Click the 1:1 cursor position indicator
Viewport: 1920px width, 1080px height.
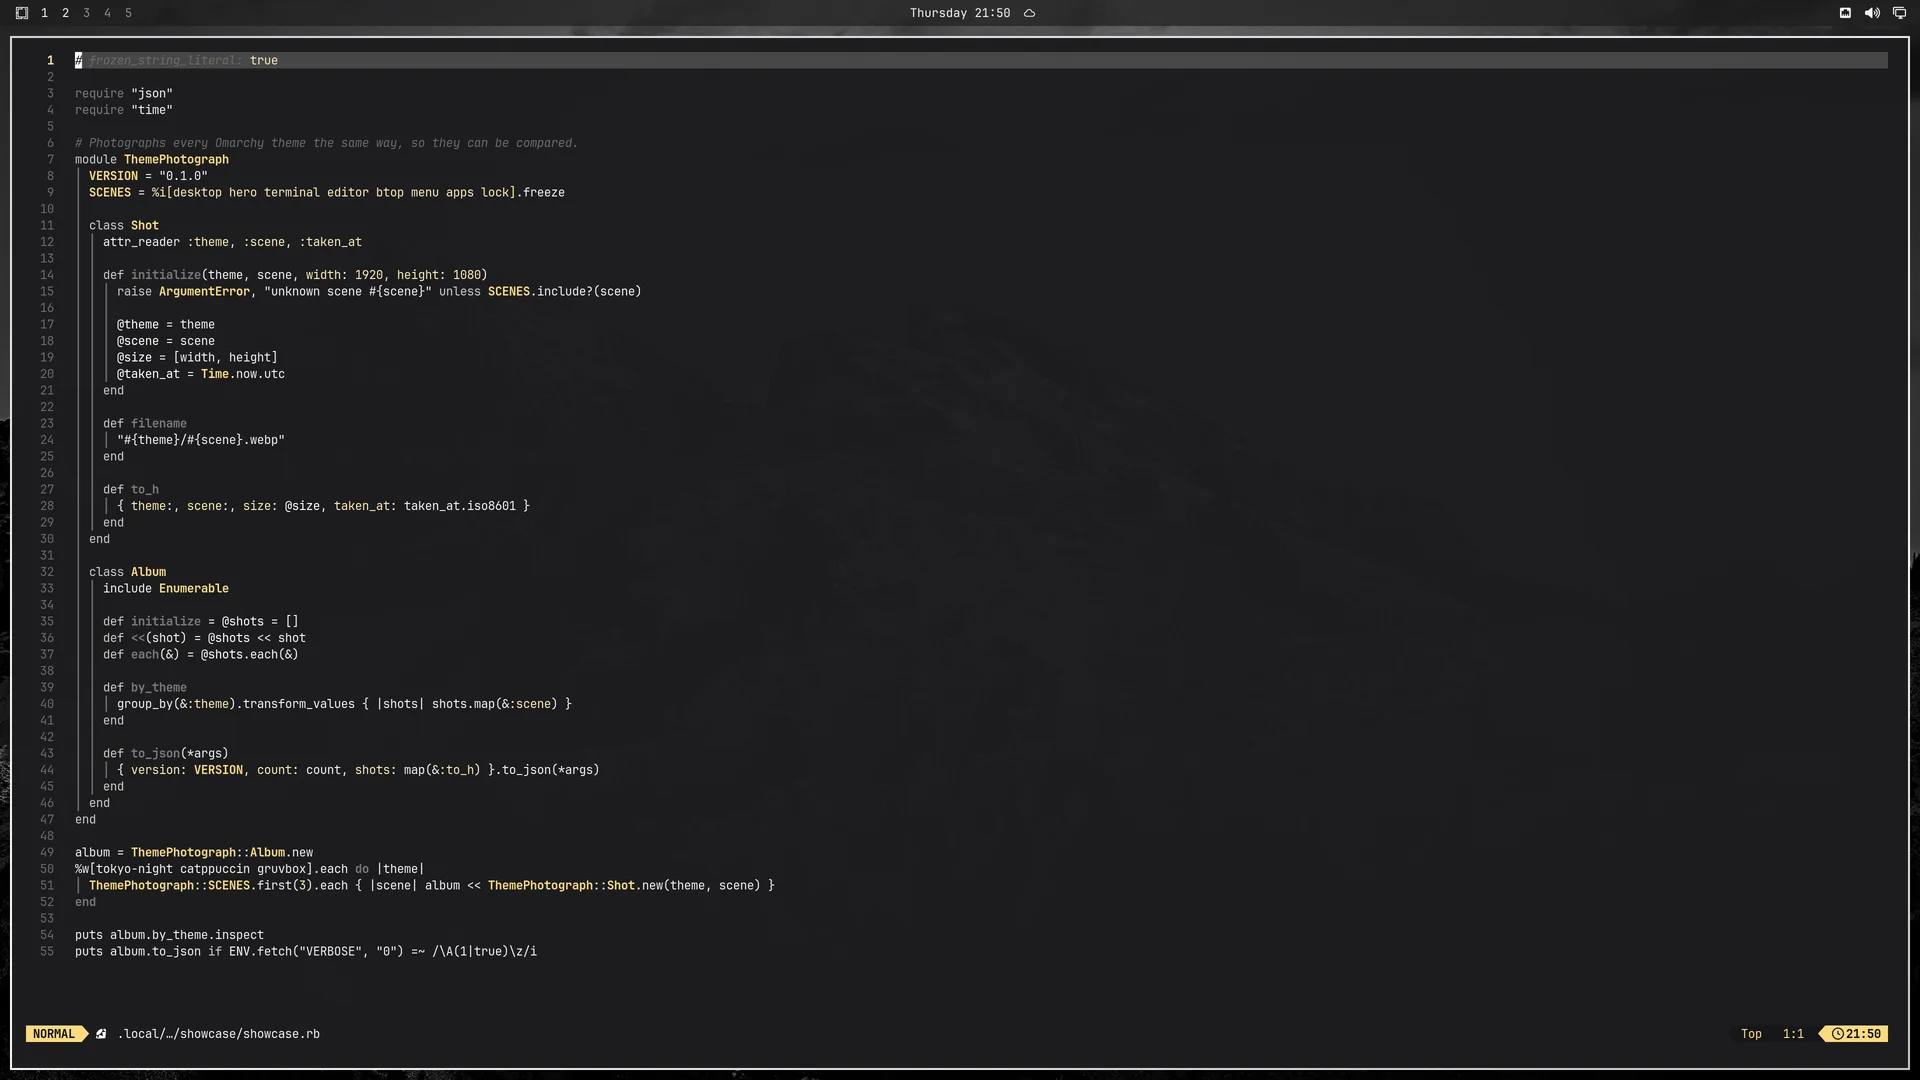tap(1793, 1034)
